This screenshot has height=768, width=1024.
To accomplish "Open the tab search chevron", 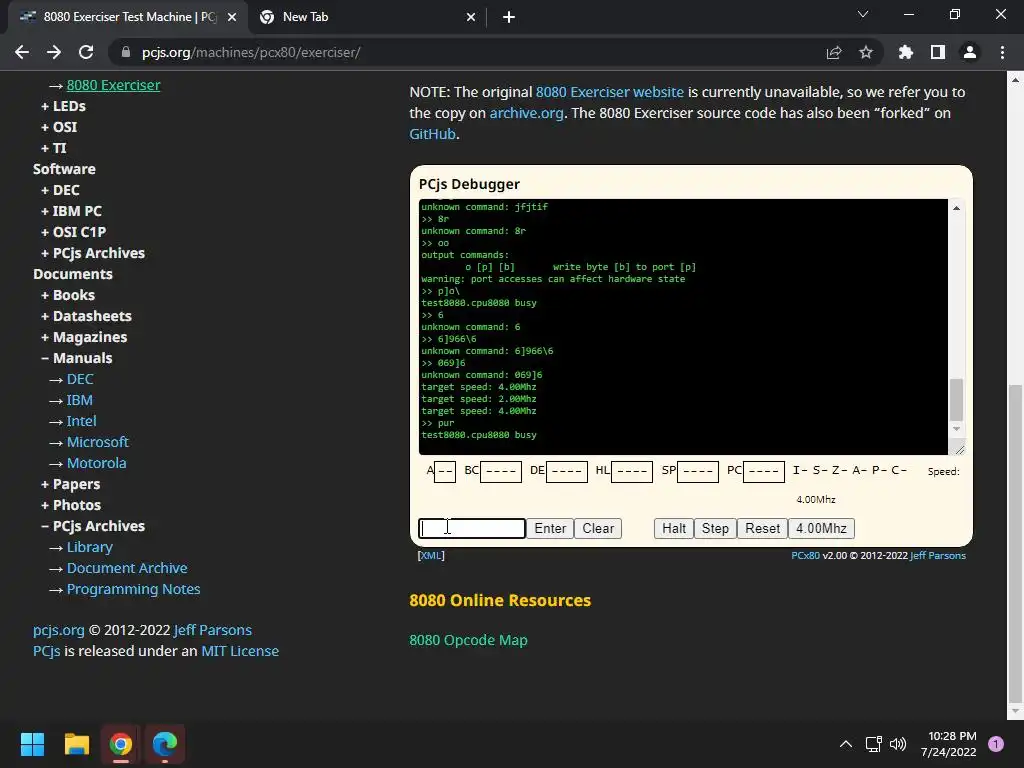I will tap(863, 14).
